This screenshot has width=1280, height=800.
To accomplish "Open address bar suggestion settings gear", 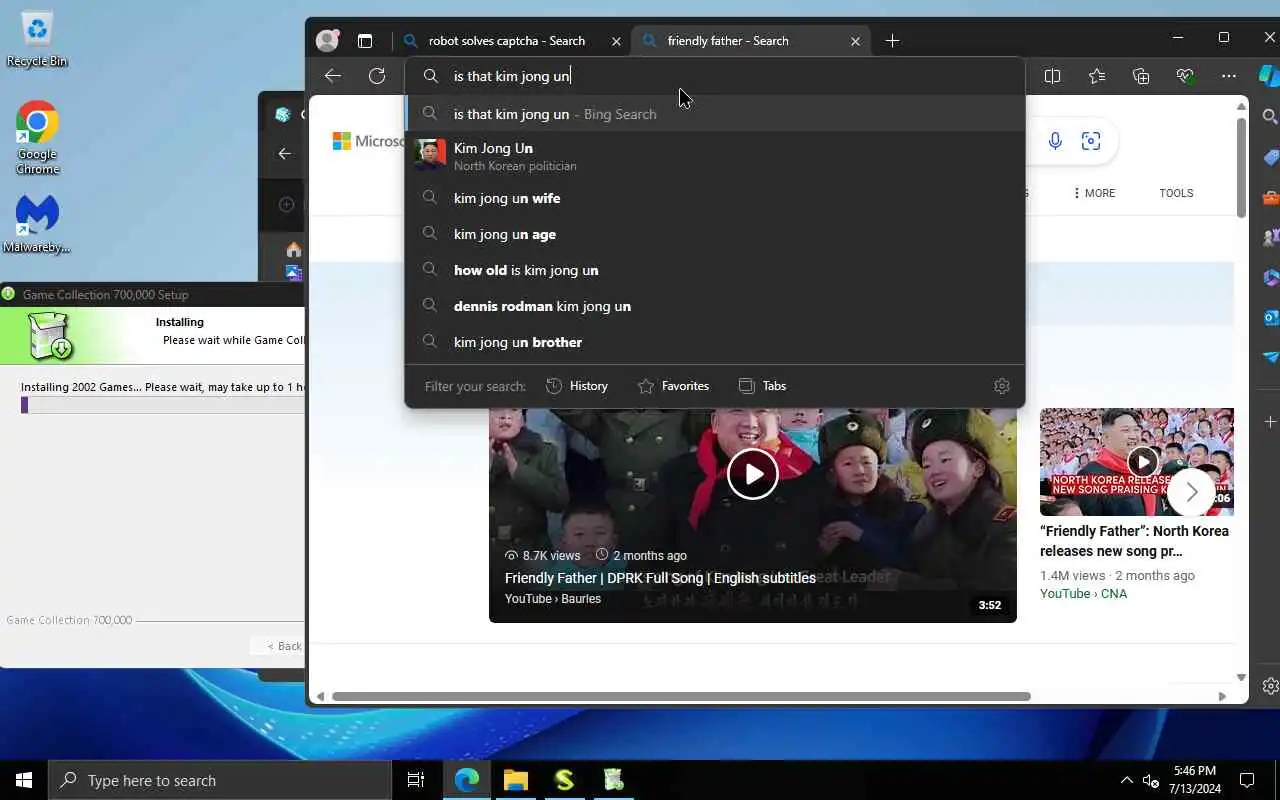I will pyautogui.click(x=1002, y=386).
